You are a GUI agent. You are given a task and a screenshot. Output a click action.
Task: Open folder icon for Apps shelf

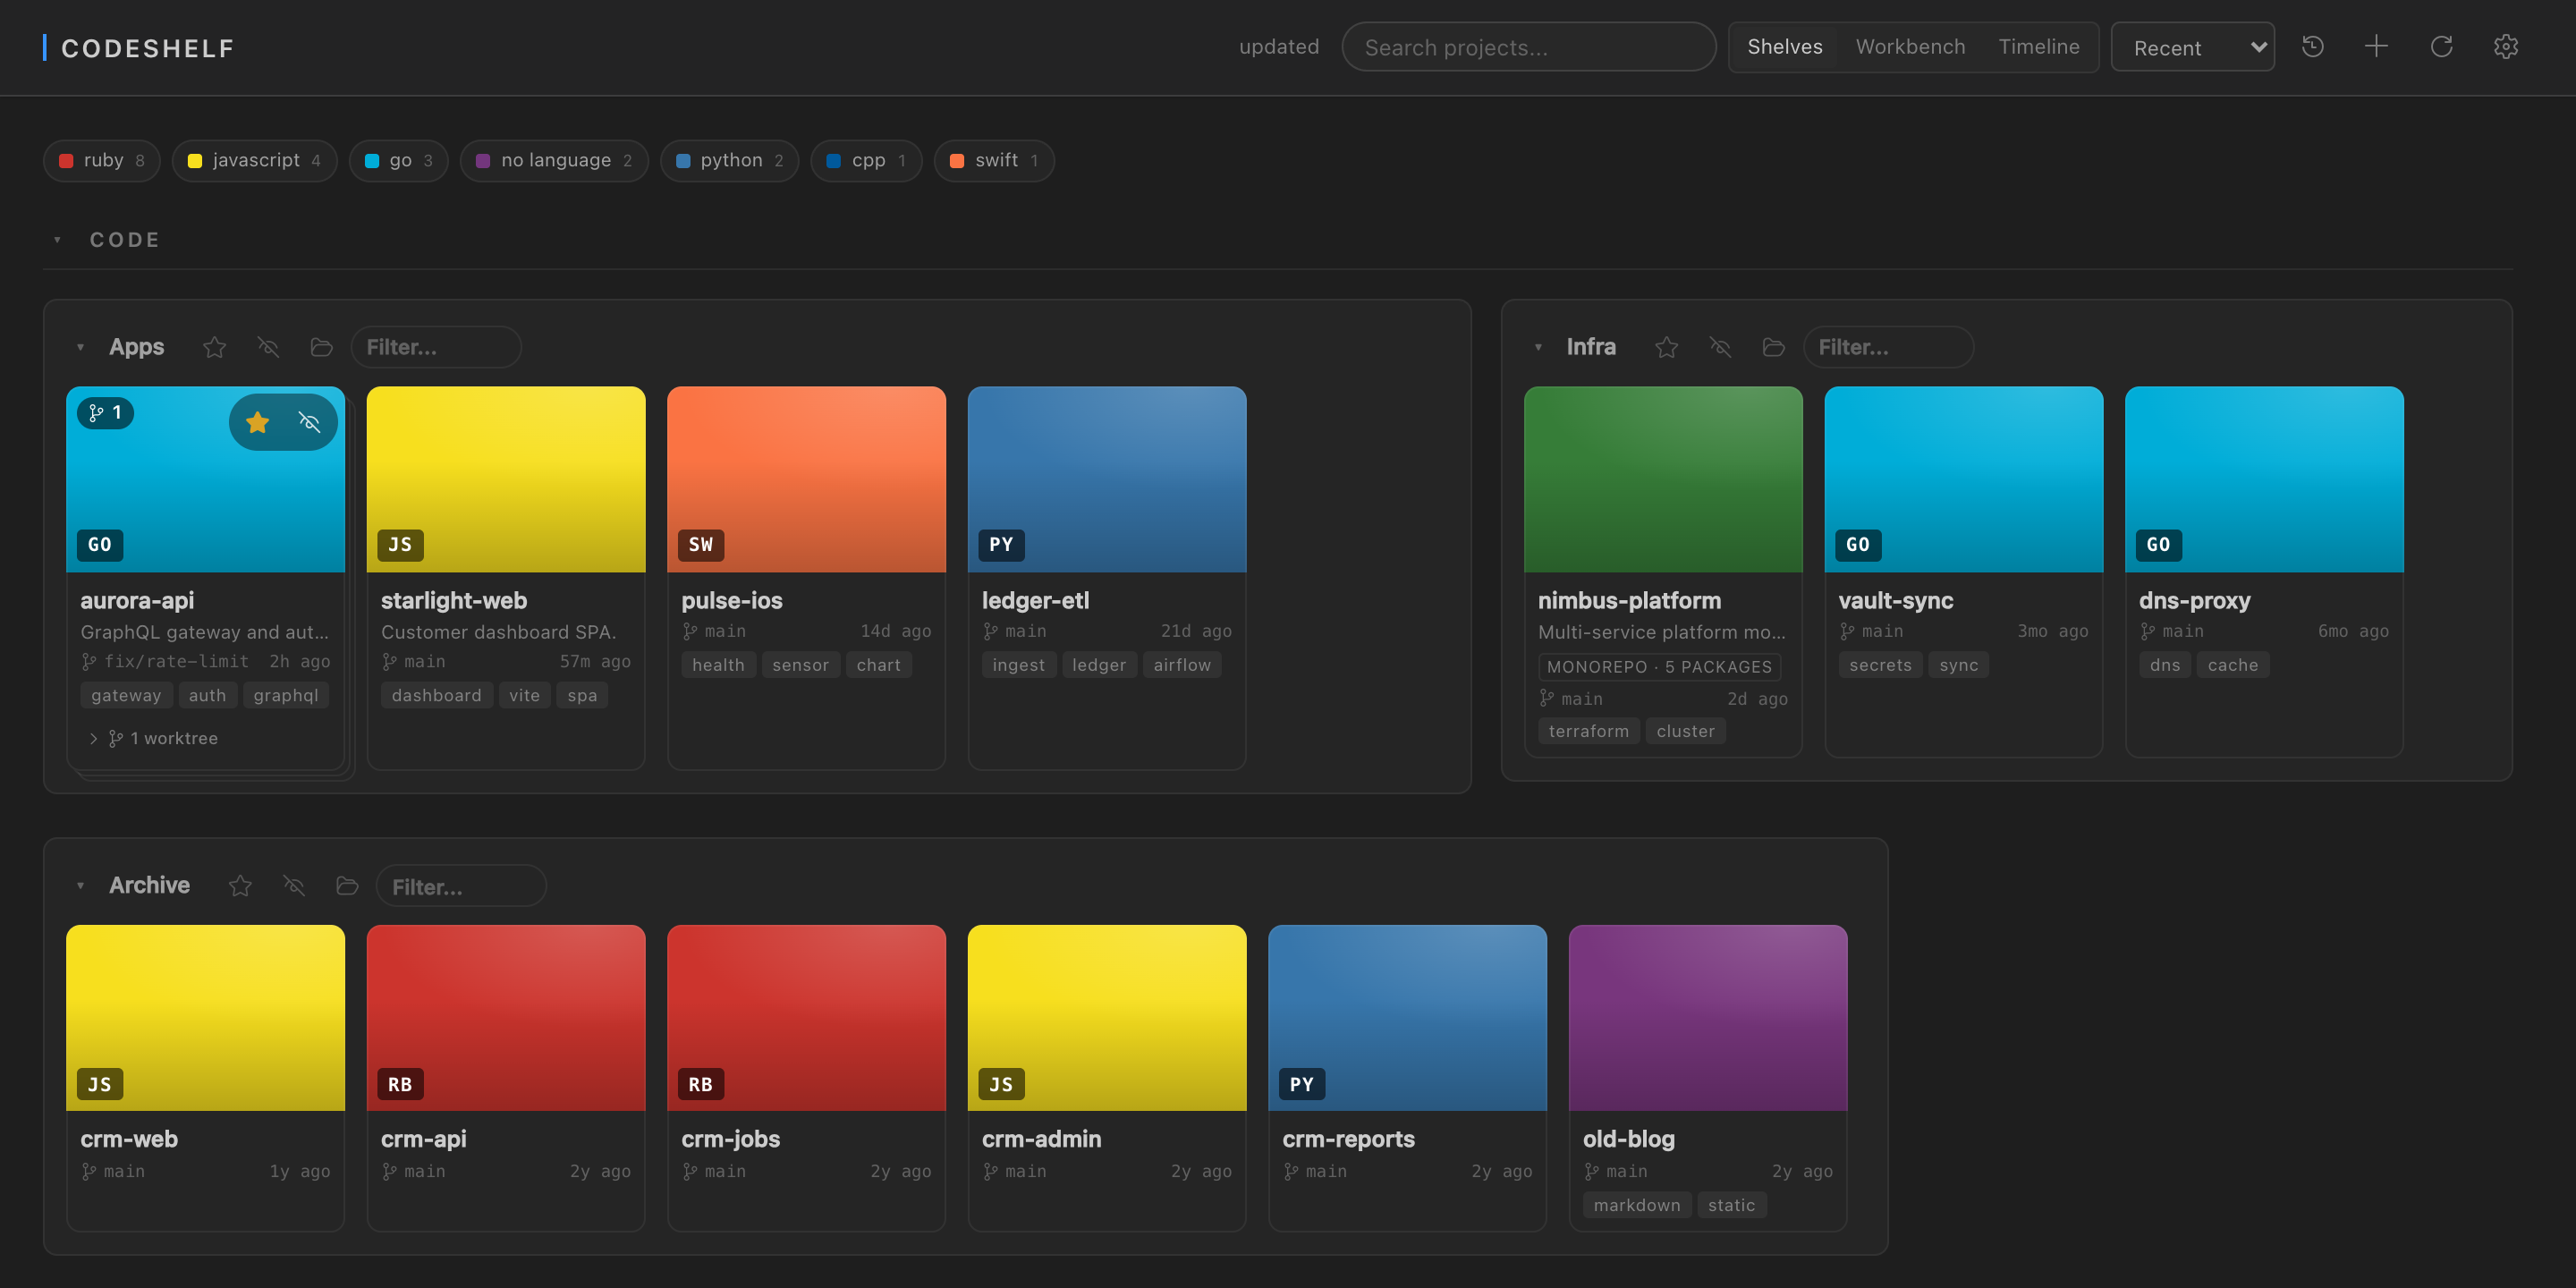point(321,347)
